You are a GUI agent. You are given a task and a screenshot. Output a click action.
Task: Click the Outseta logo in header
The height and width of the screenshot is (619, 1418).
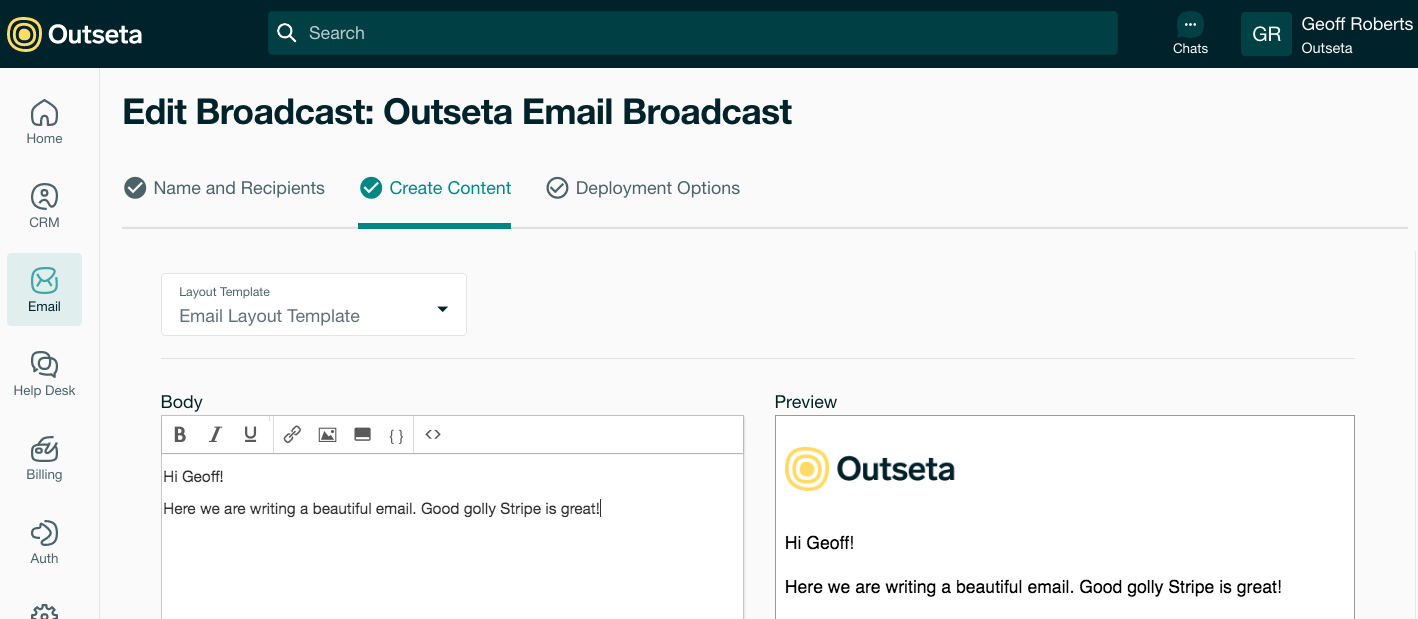click(74, 34)
